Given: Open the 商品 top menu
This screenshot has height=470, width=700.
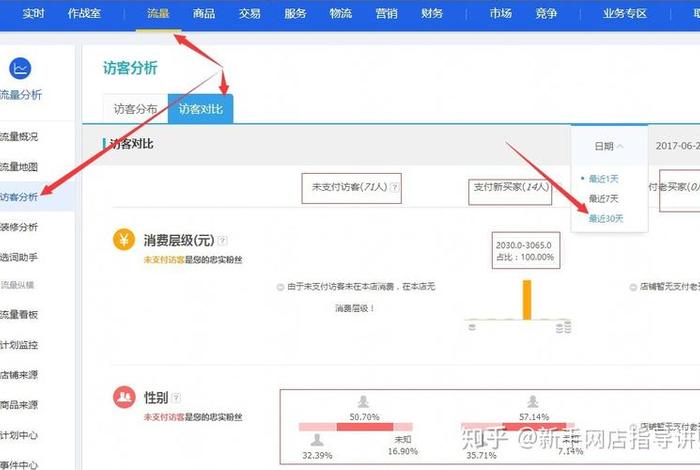Looking at the screenshot, I should click(x=204, y=13).
